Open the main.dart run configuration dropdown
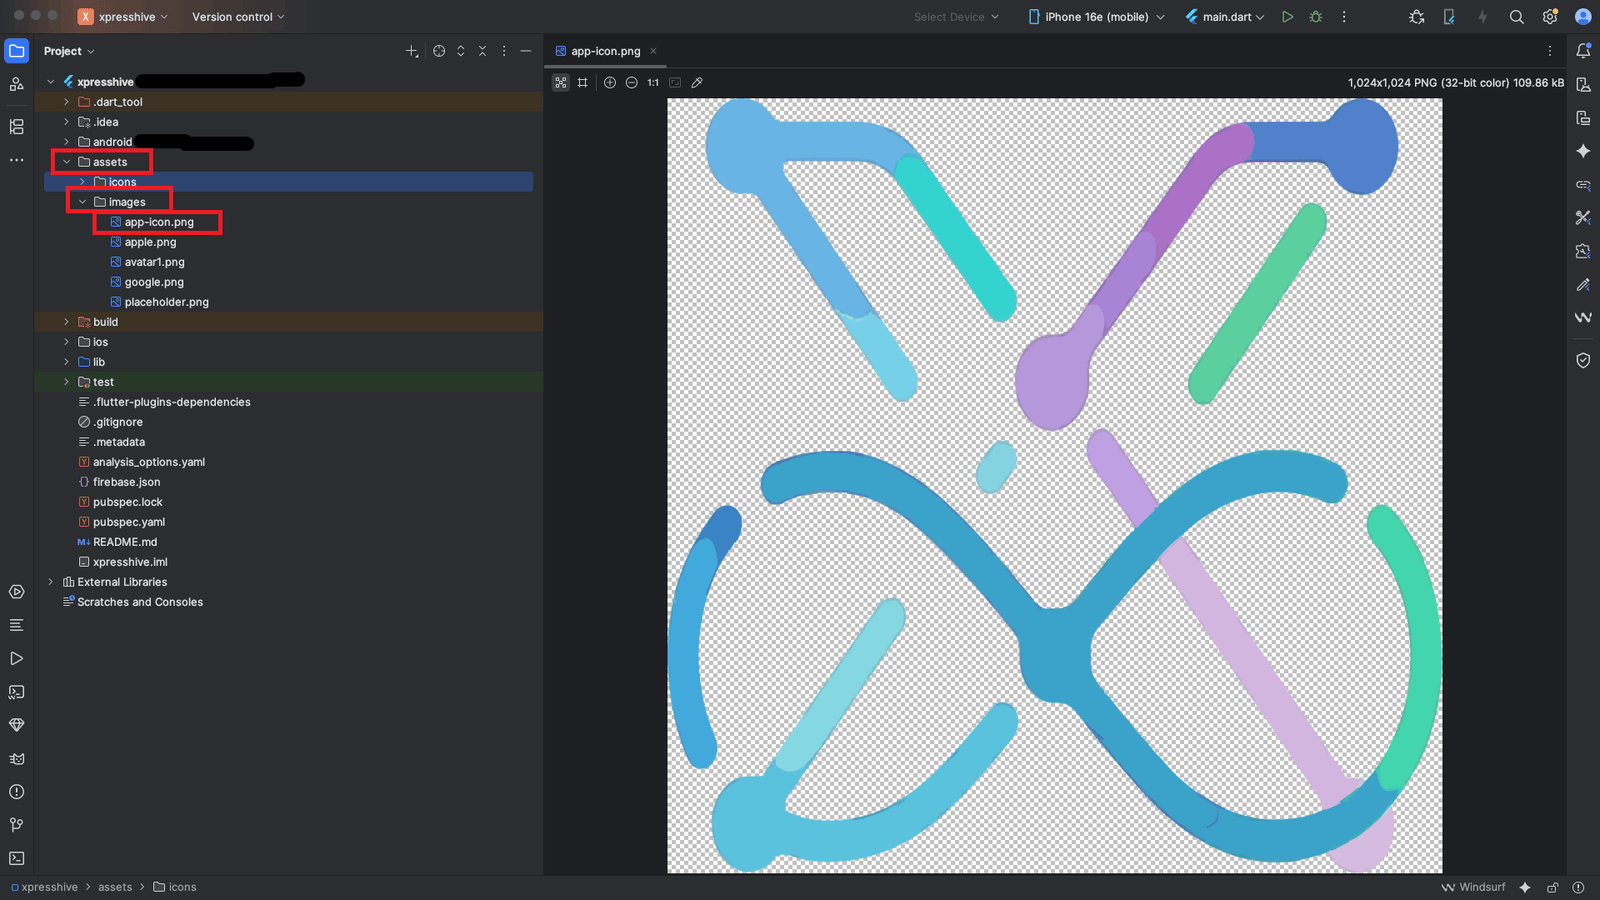This screenshot has height=900, width=1600. (1225, 17)
